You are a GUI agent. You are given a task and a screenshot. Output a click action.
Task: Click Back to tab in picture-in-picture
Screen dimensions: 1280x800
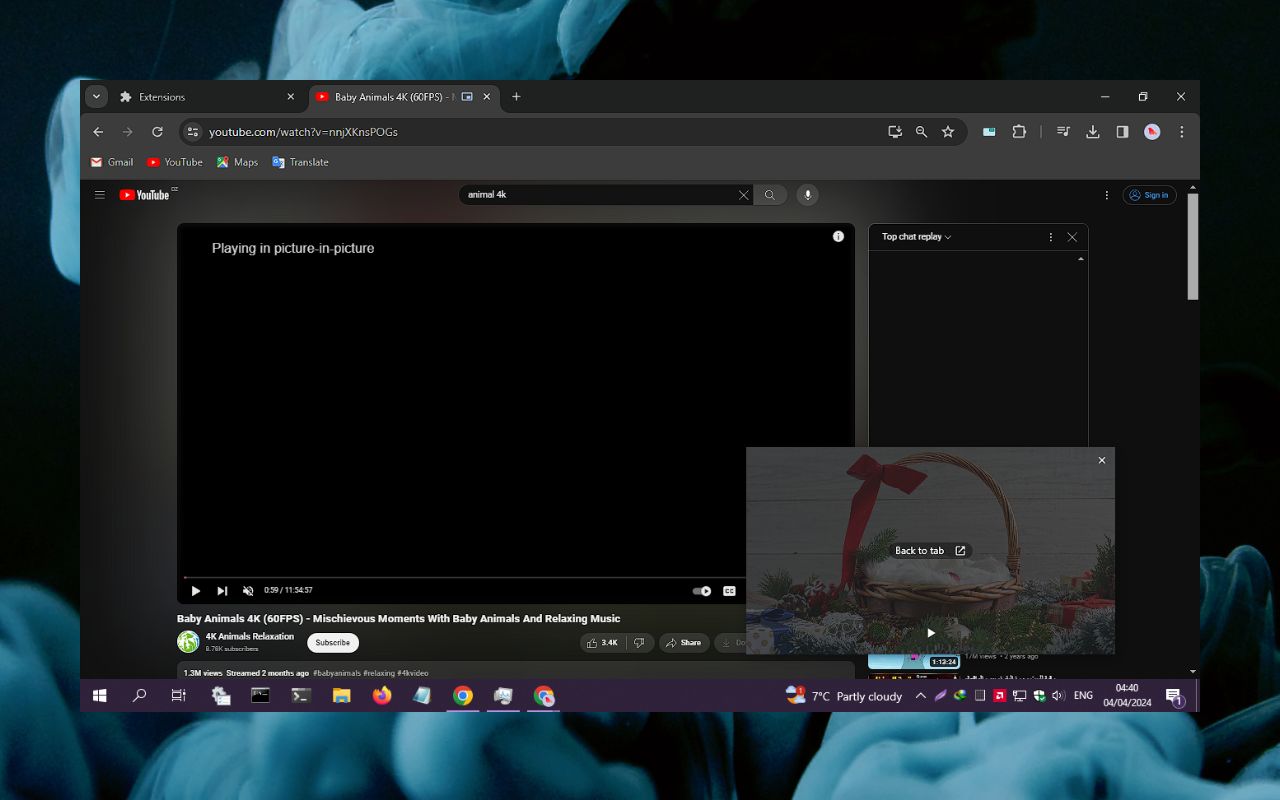click(x=929, y=550)
